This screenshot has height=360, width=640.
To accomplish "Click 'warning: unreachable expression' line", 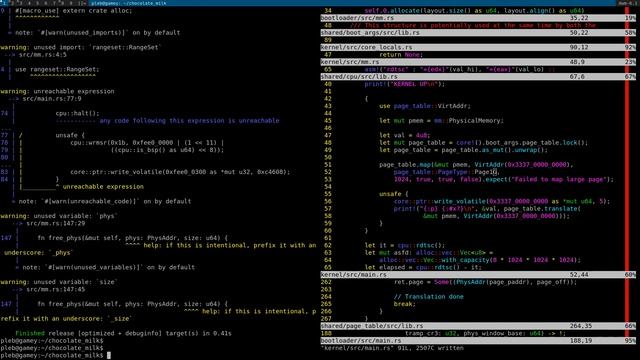I will click(x=57, y=91).
